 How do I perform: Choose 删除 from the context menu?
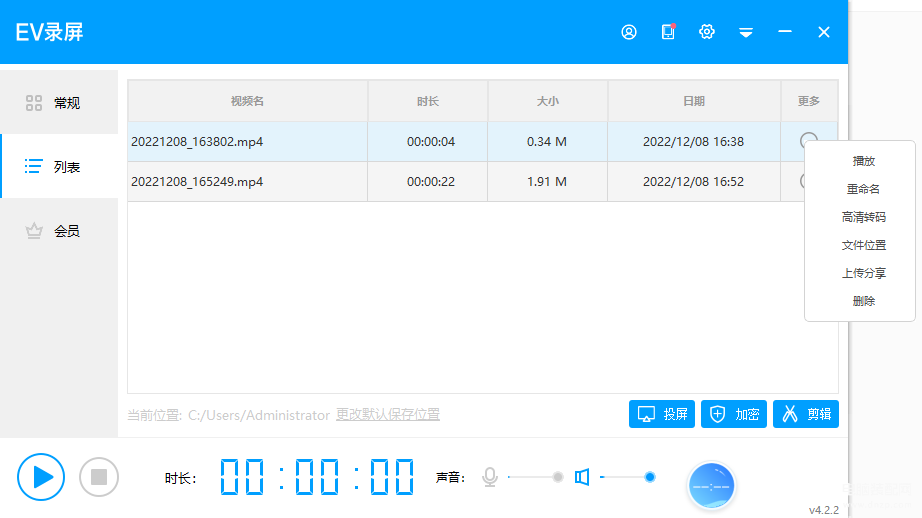[x=863, y=301]
